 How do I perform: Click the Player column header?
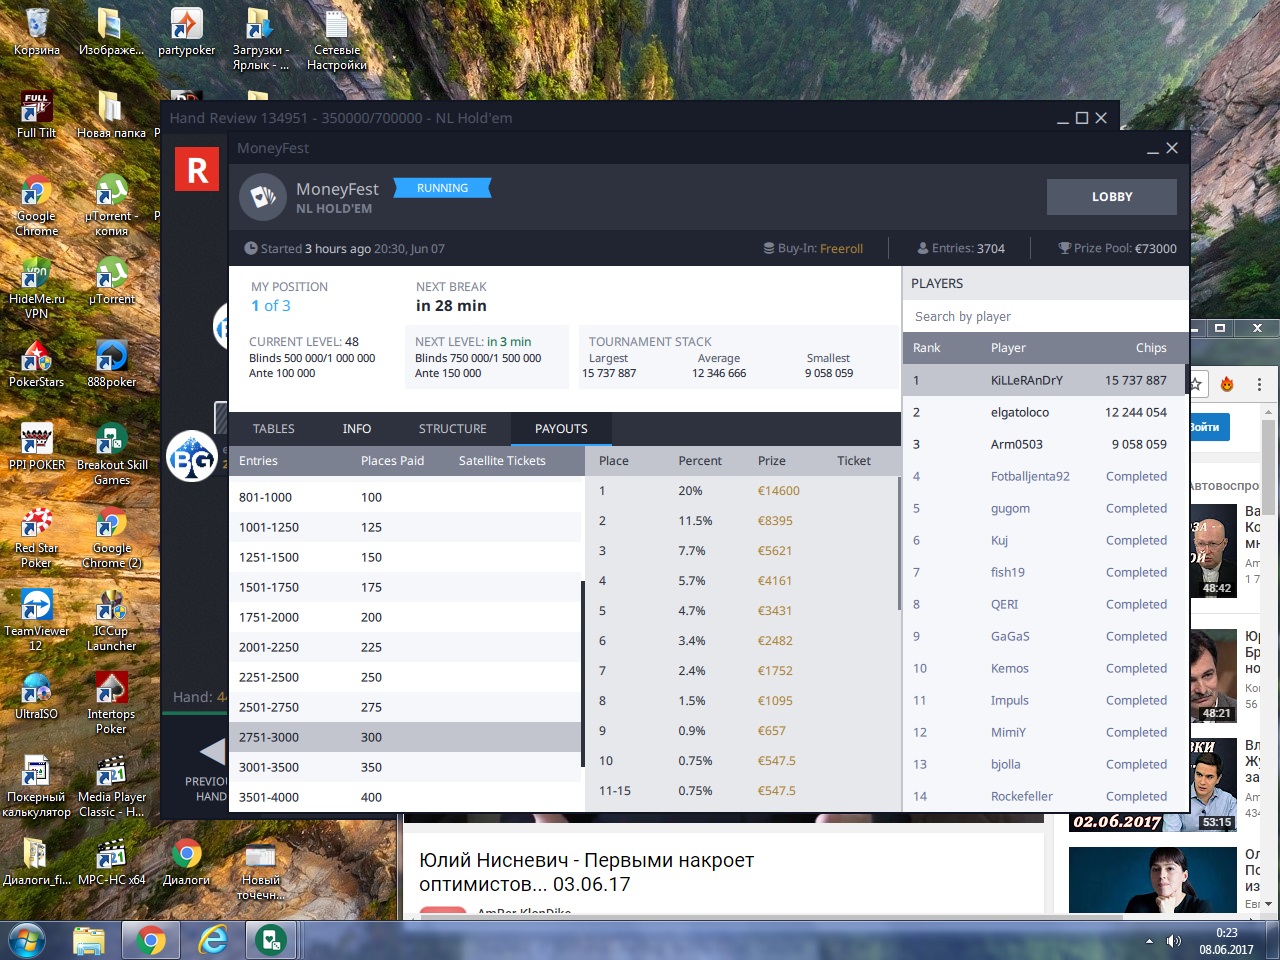pyautogui.click(x=1008, y=348)
